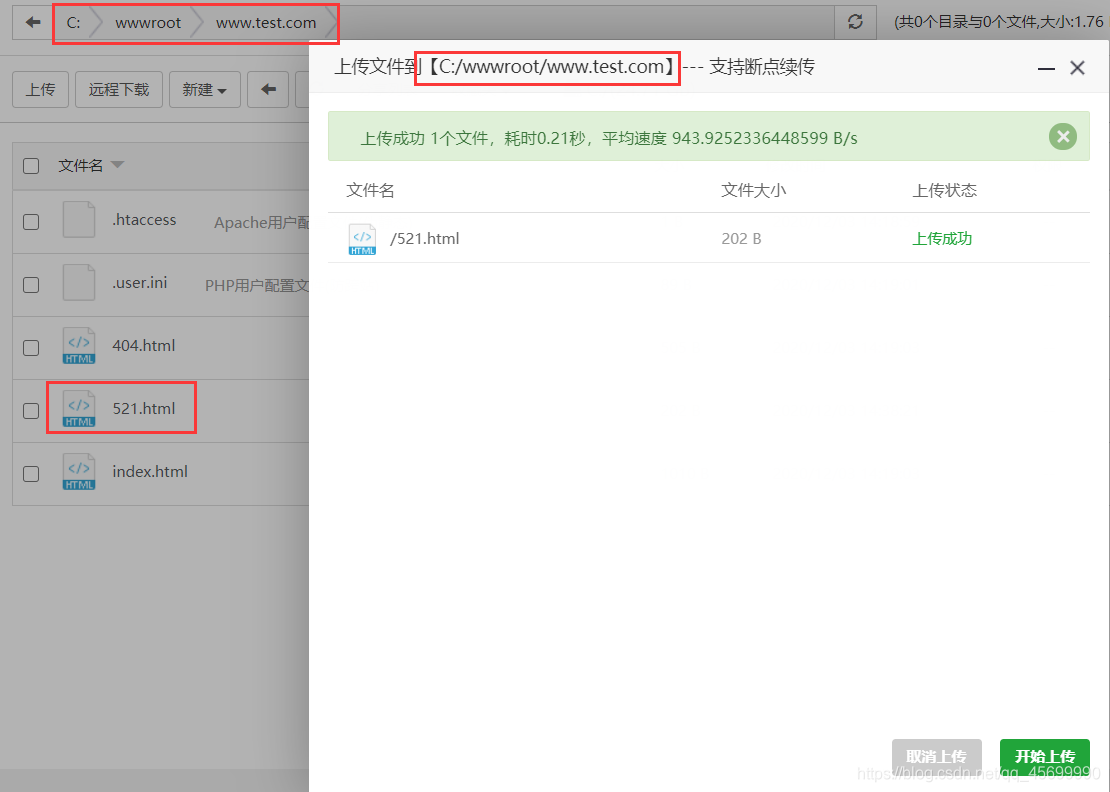Open the 404.html file name
1110x792 pixels.
(144, 346)
